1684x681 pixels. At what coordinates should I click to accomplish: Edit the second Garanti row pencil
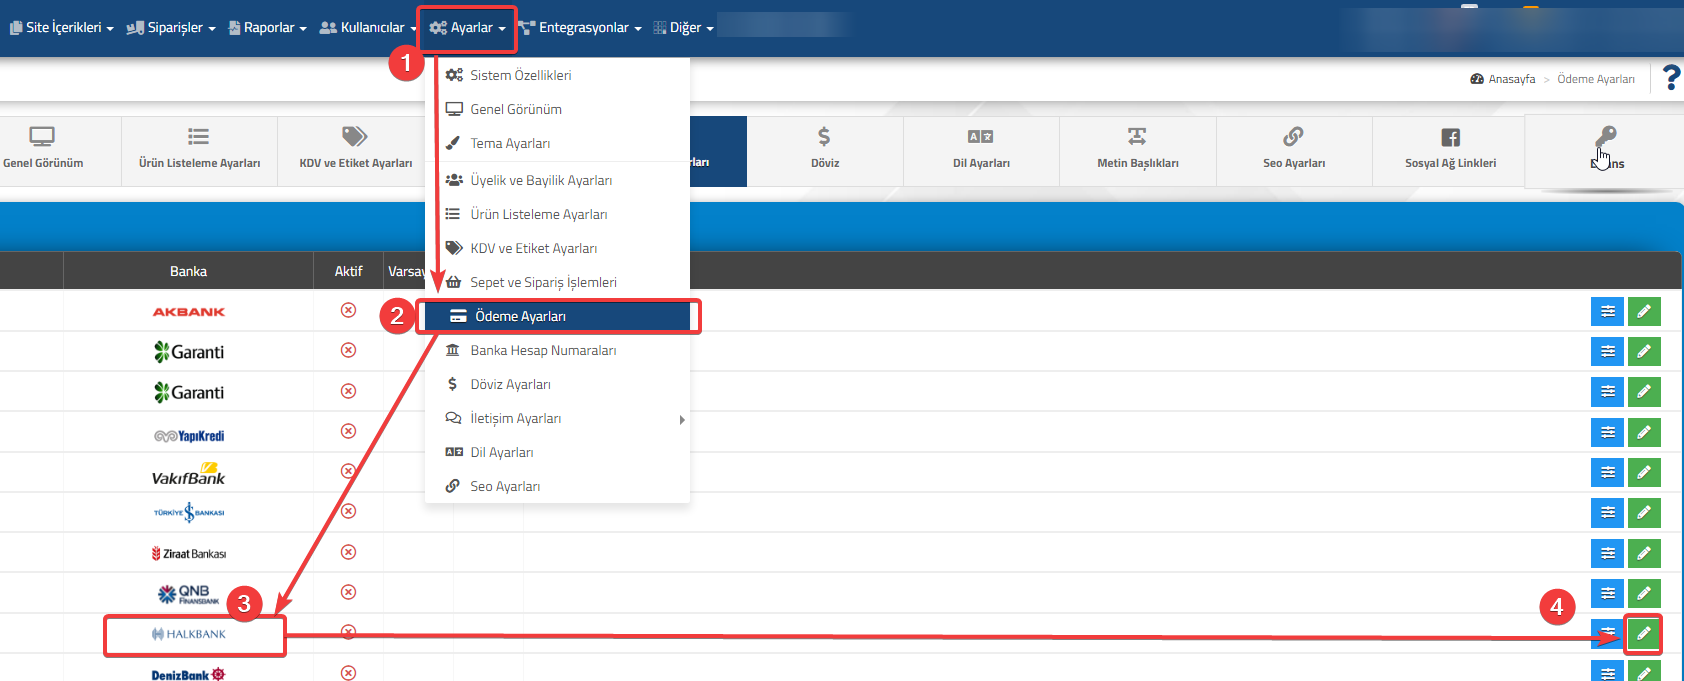point(1644,391)
